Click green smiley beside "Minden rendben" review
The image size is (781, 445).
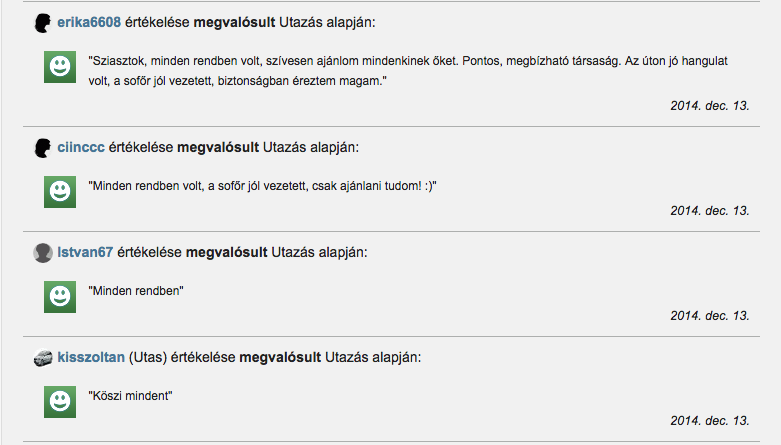tap(60, 297)
